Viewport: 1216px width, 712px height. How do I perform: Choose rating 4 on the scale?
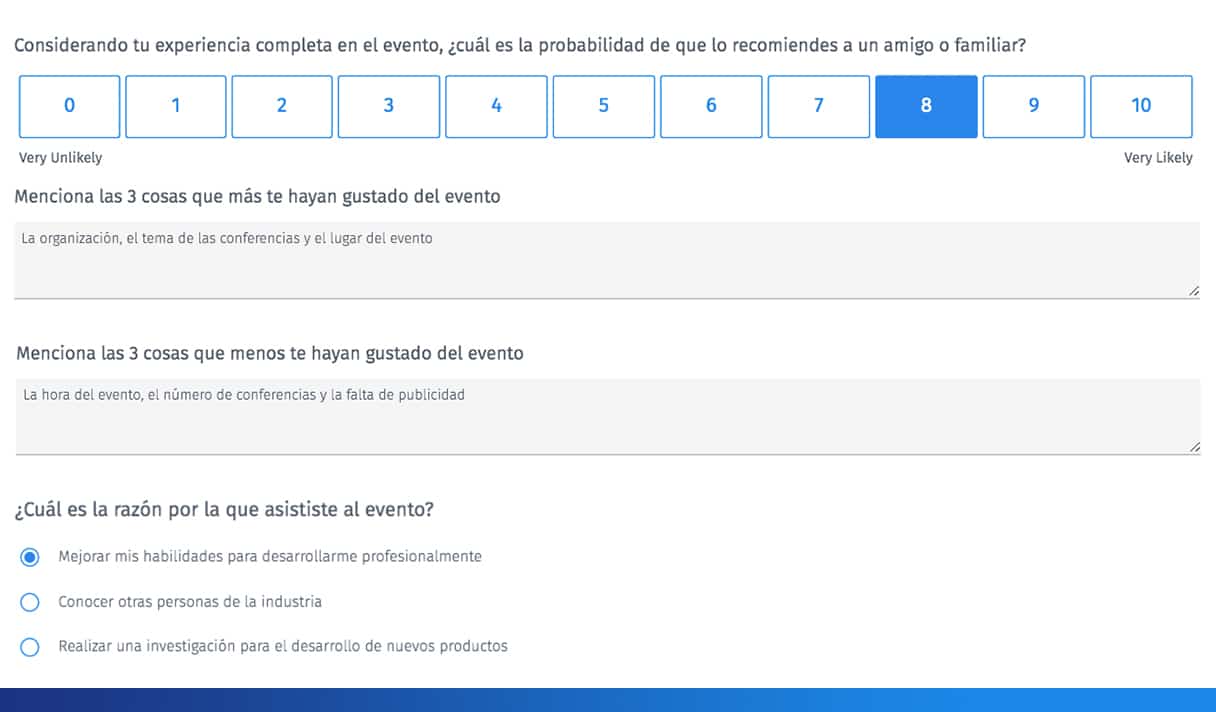point(496,106)
